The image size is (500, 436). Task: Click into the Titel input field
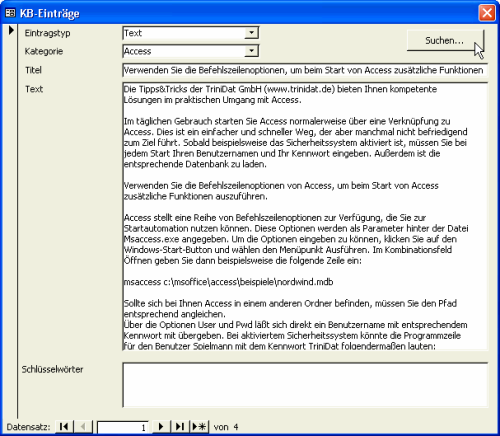pos(305,70)
